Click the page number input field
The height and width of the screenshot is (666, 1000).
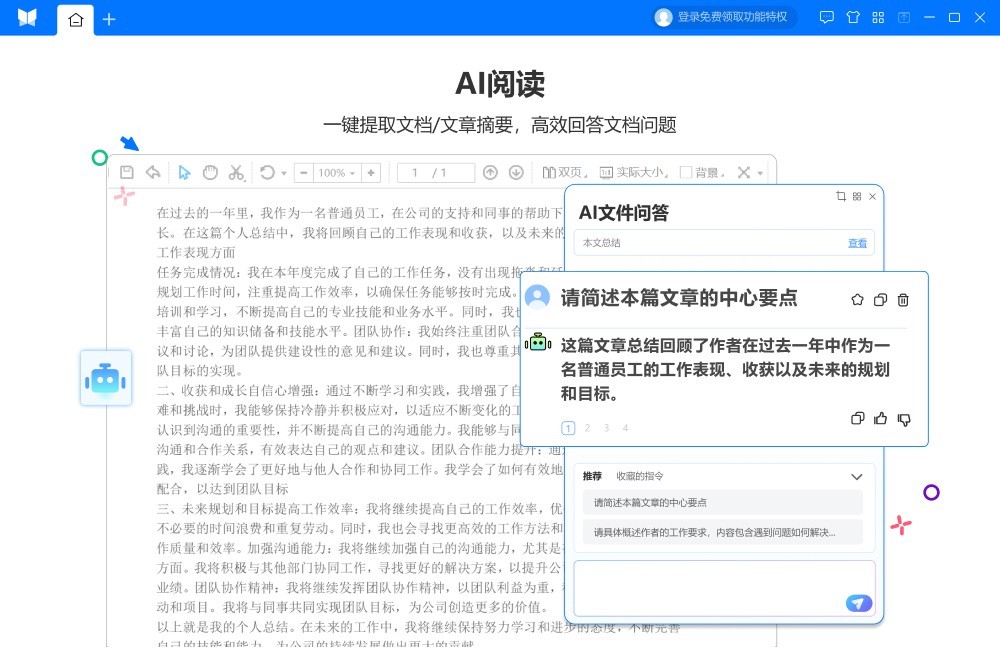point(436,172)
